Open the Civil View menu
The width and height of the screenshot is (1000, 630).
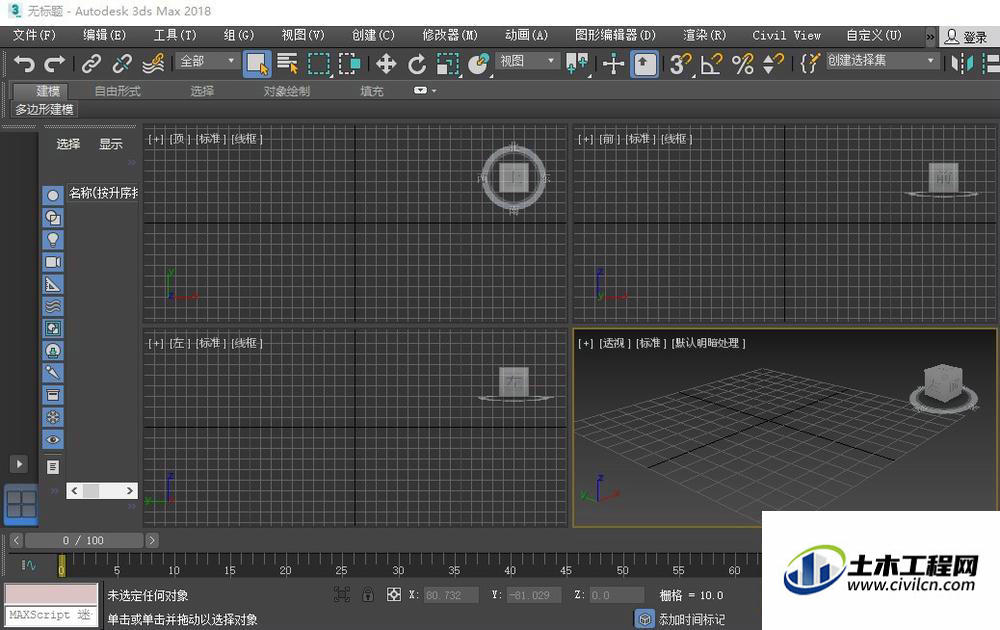click(786, 35)
